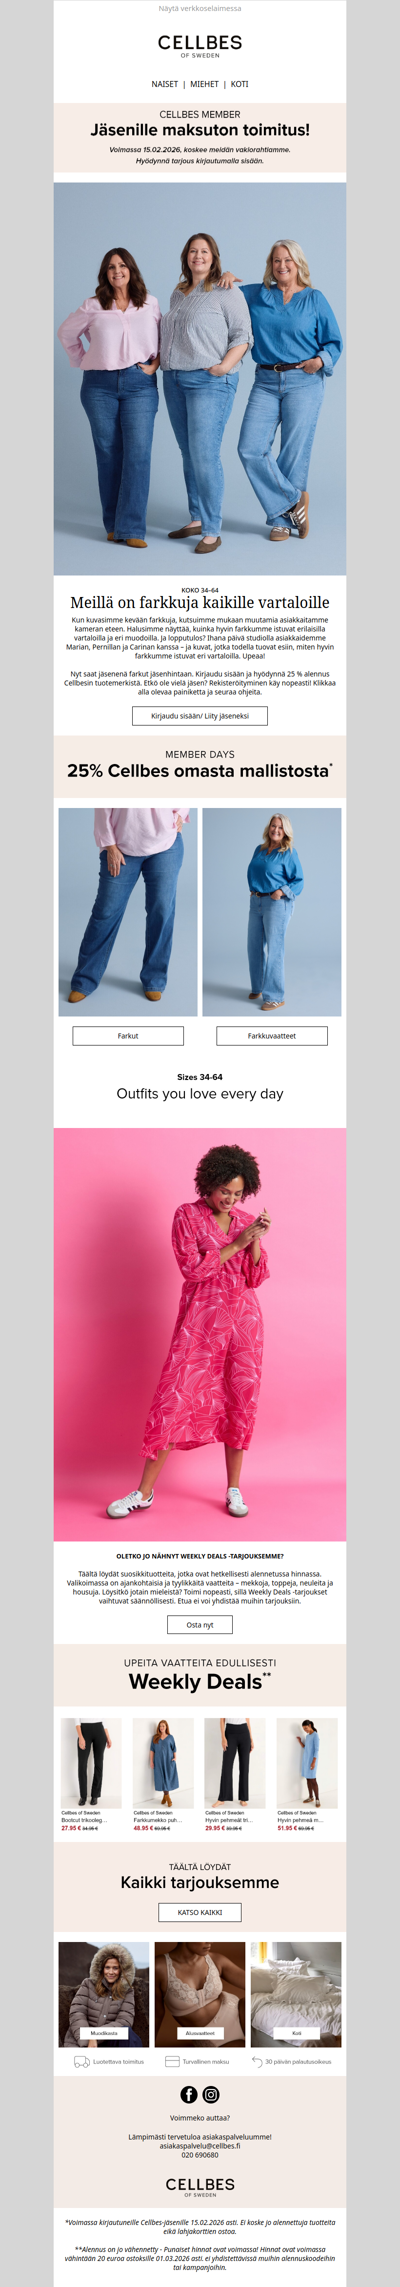Open the KOTI menu item
Image resolution: width=400 pixels, height=2287 pixels.
240,84
